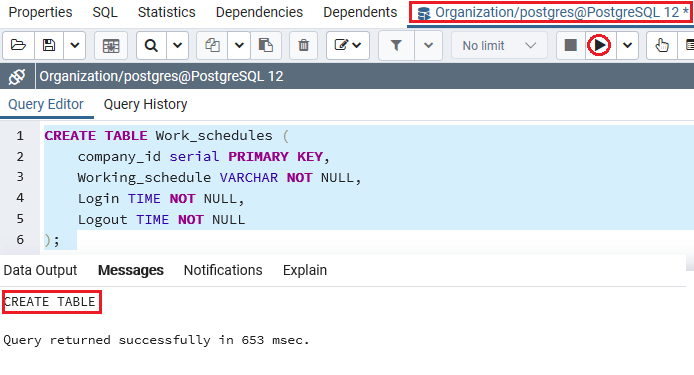
Task: Open the Find options dropdown arrow
Action: (177, 45)
